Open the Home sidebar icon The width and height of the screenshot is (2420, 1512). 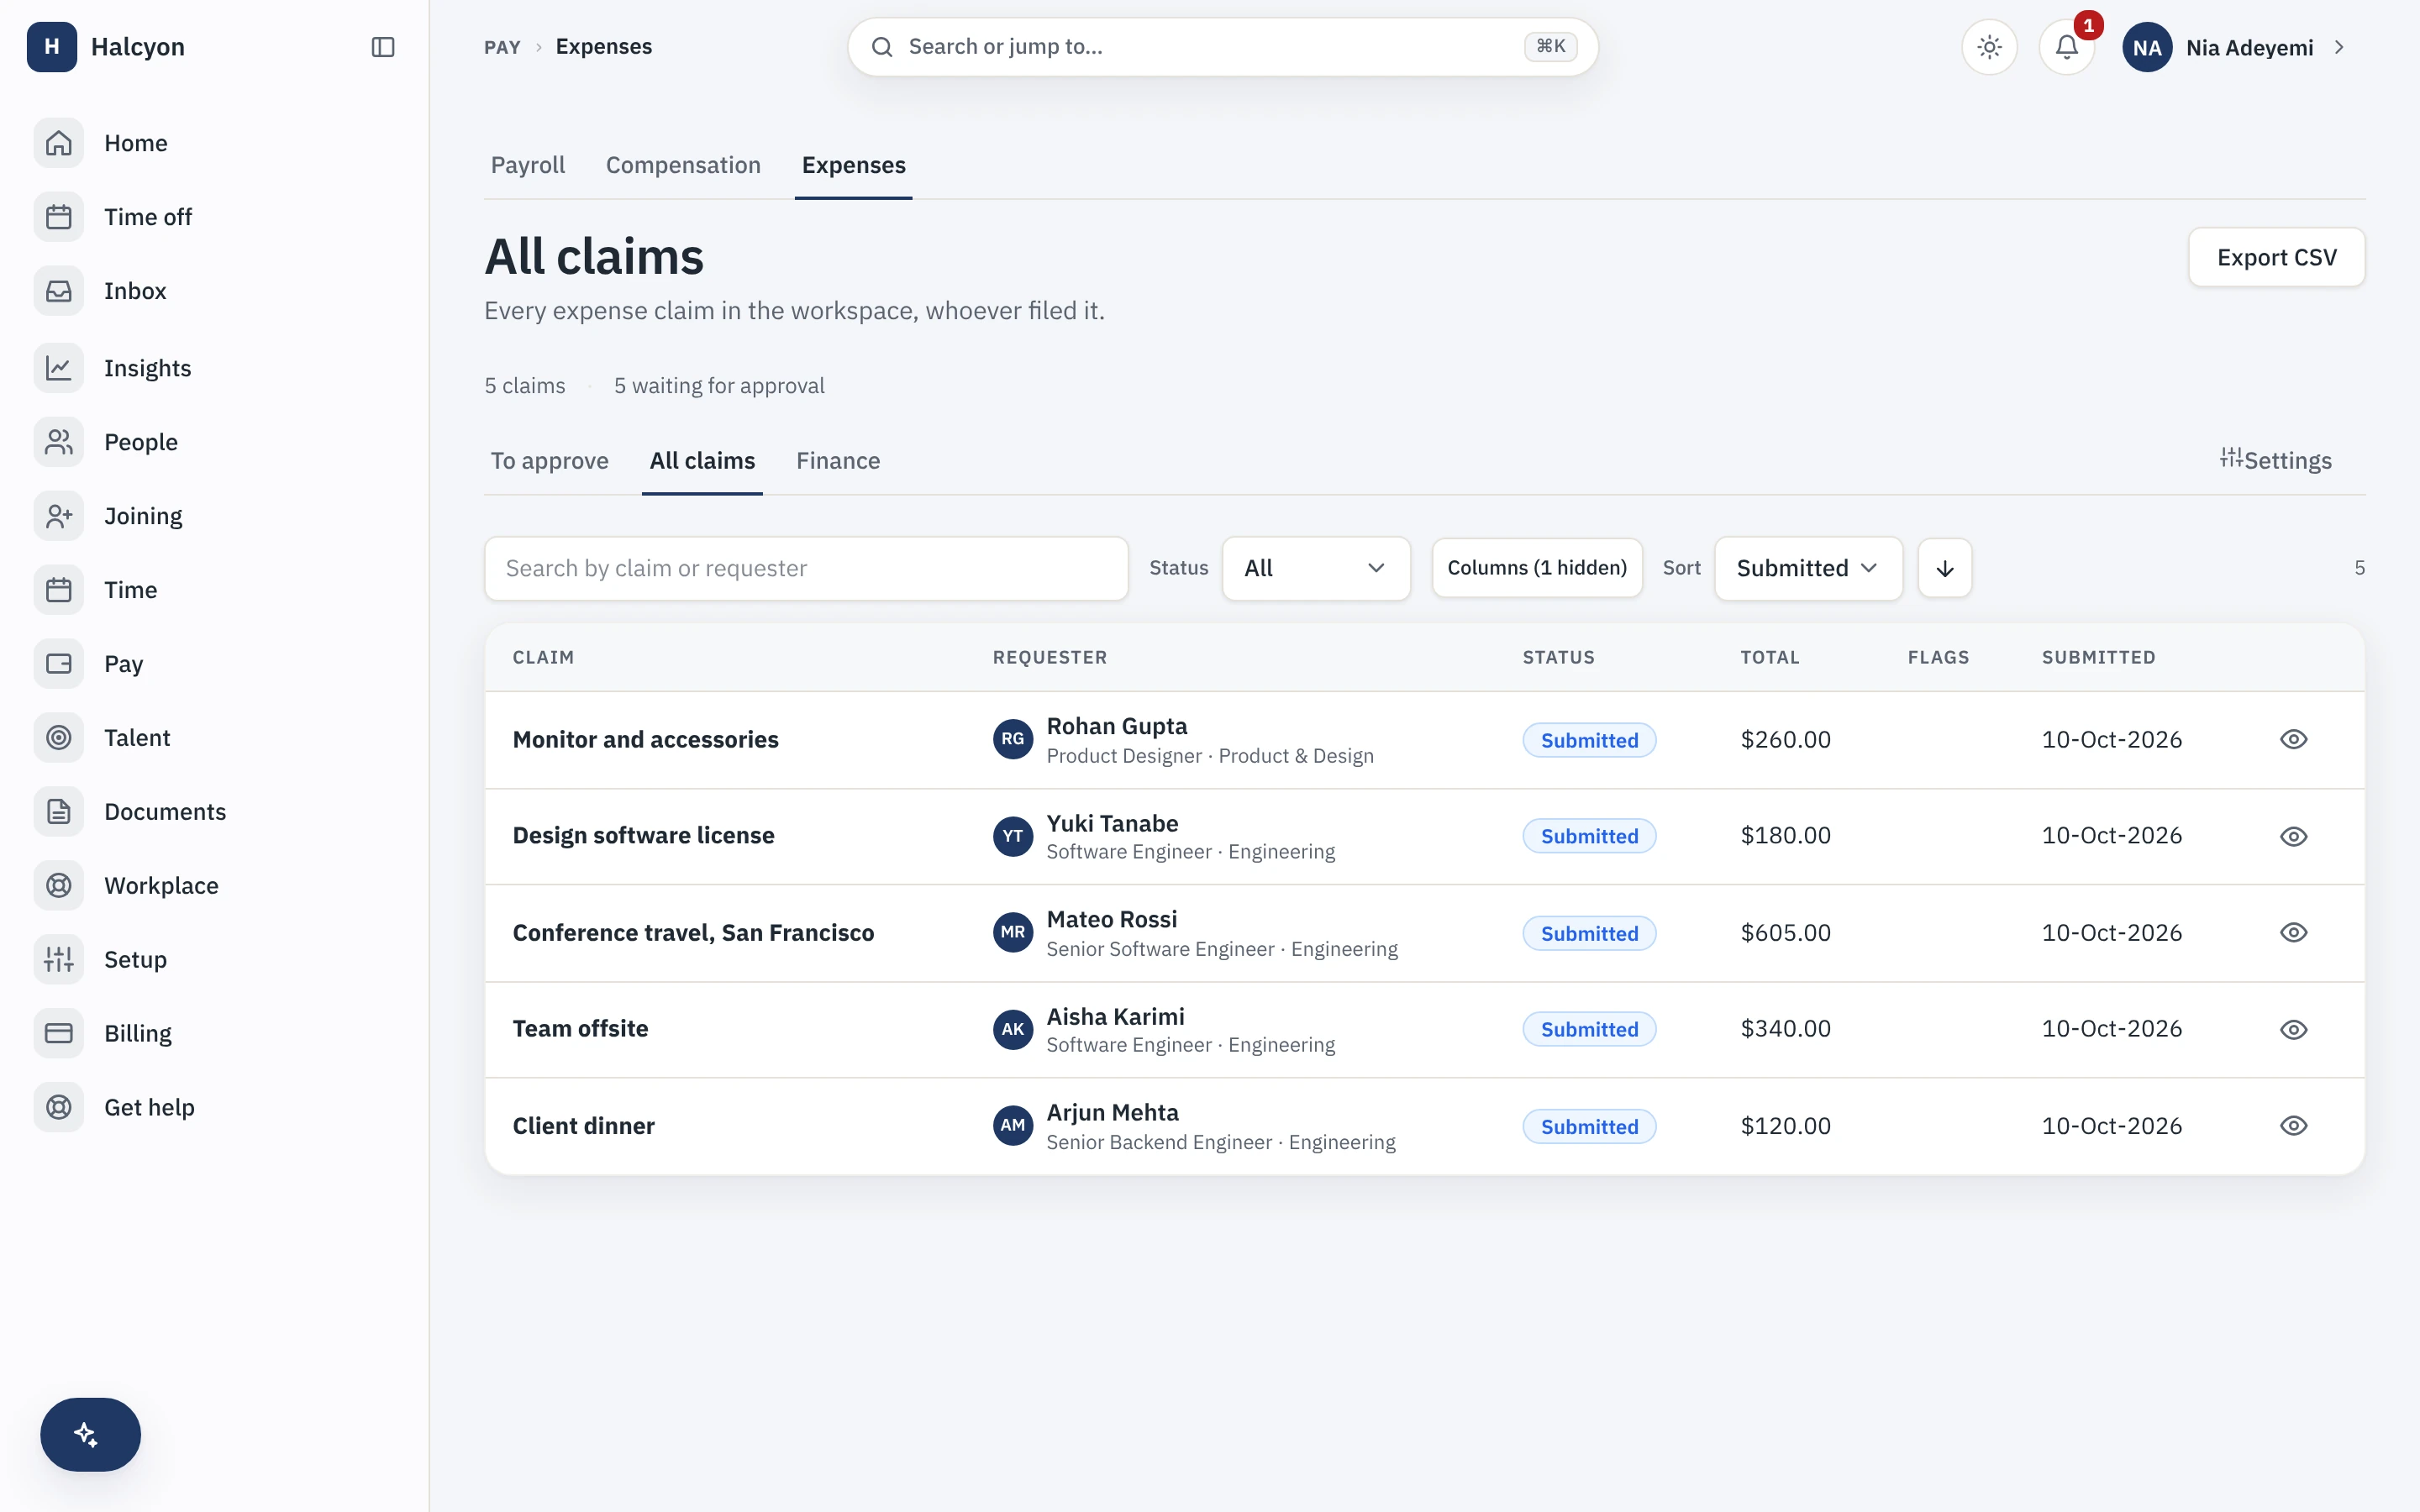[x=59, y=143]
